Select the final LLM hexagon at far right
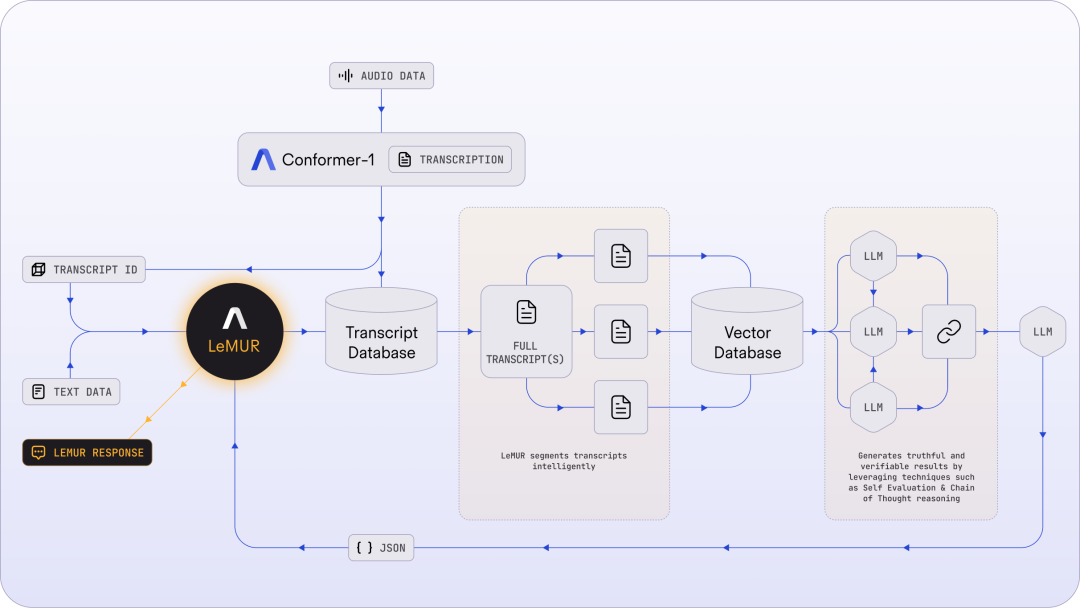This screenshot has height=608, width=1080. tap(1043, 331)
